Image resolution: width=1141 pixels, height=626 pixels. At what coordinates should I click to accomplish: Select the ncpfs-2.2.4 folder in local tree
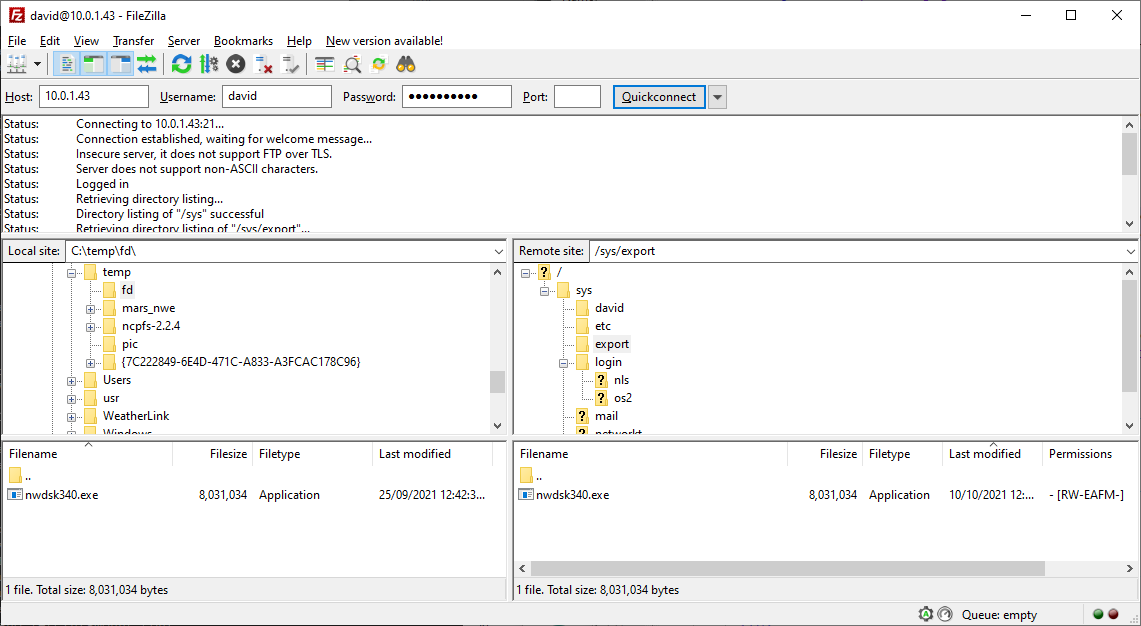[151, 326]
